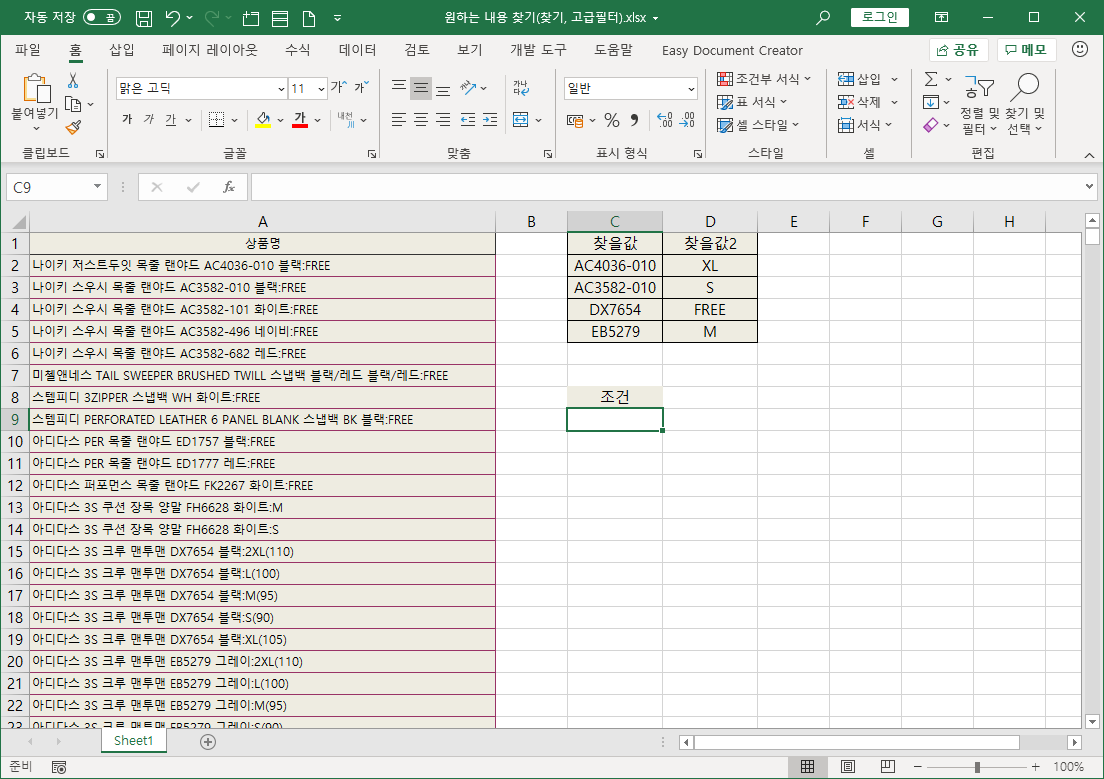1104x779 pixels.
Task: Click the insert function fx icon
Action: pos(229,187)
